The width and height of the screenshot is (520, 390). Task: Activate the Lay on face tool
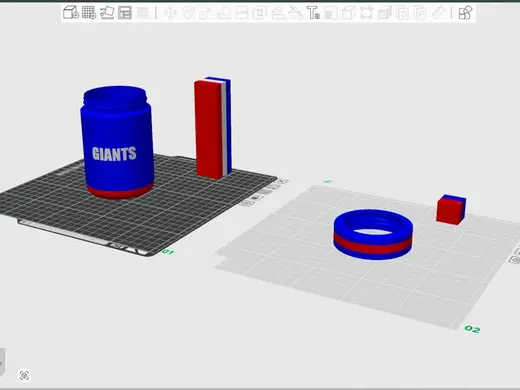click(224, 13)
